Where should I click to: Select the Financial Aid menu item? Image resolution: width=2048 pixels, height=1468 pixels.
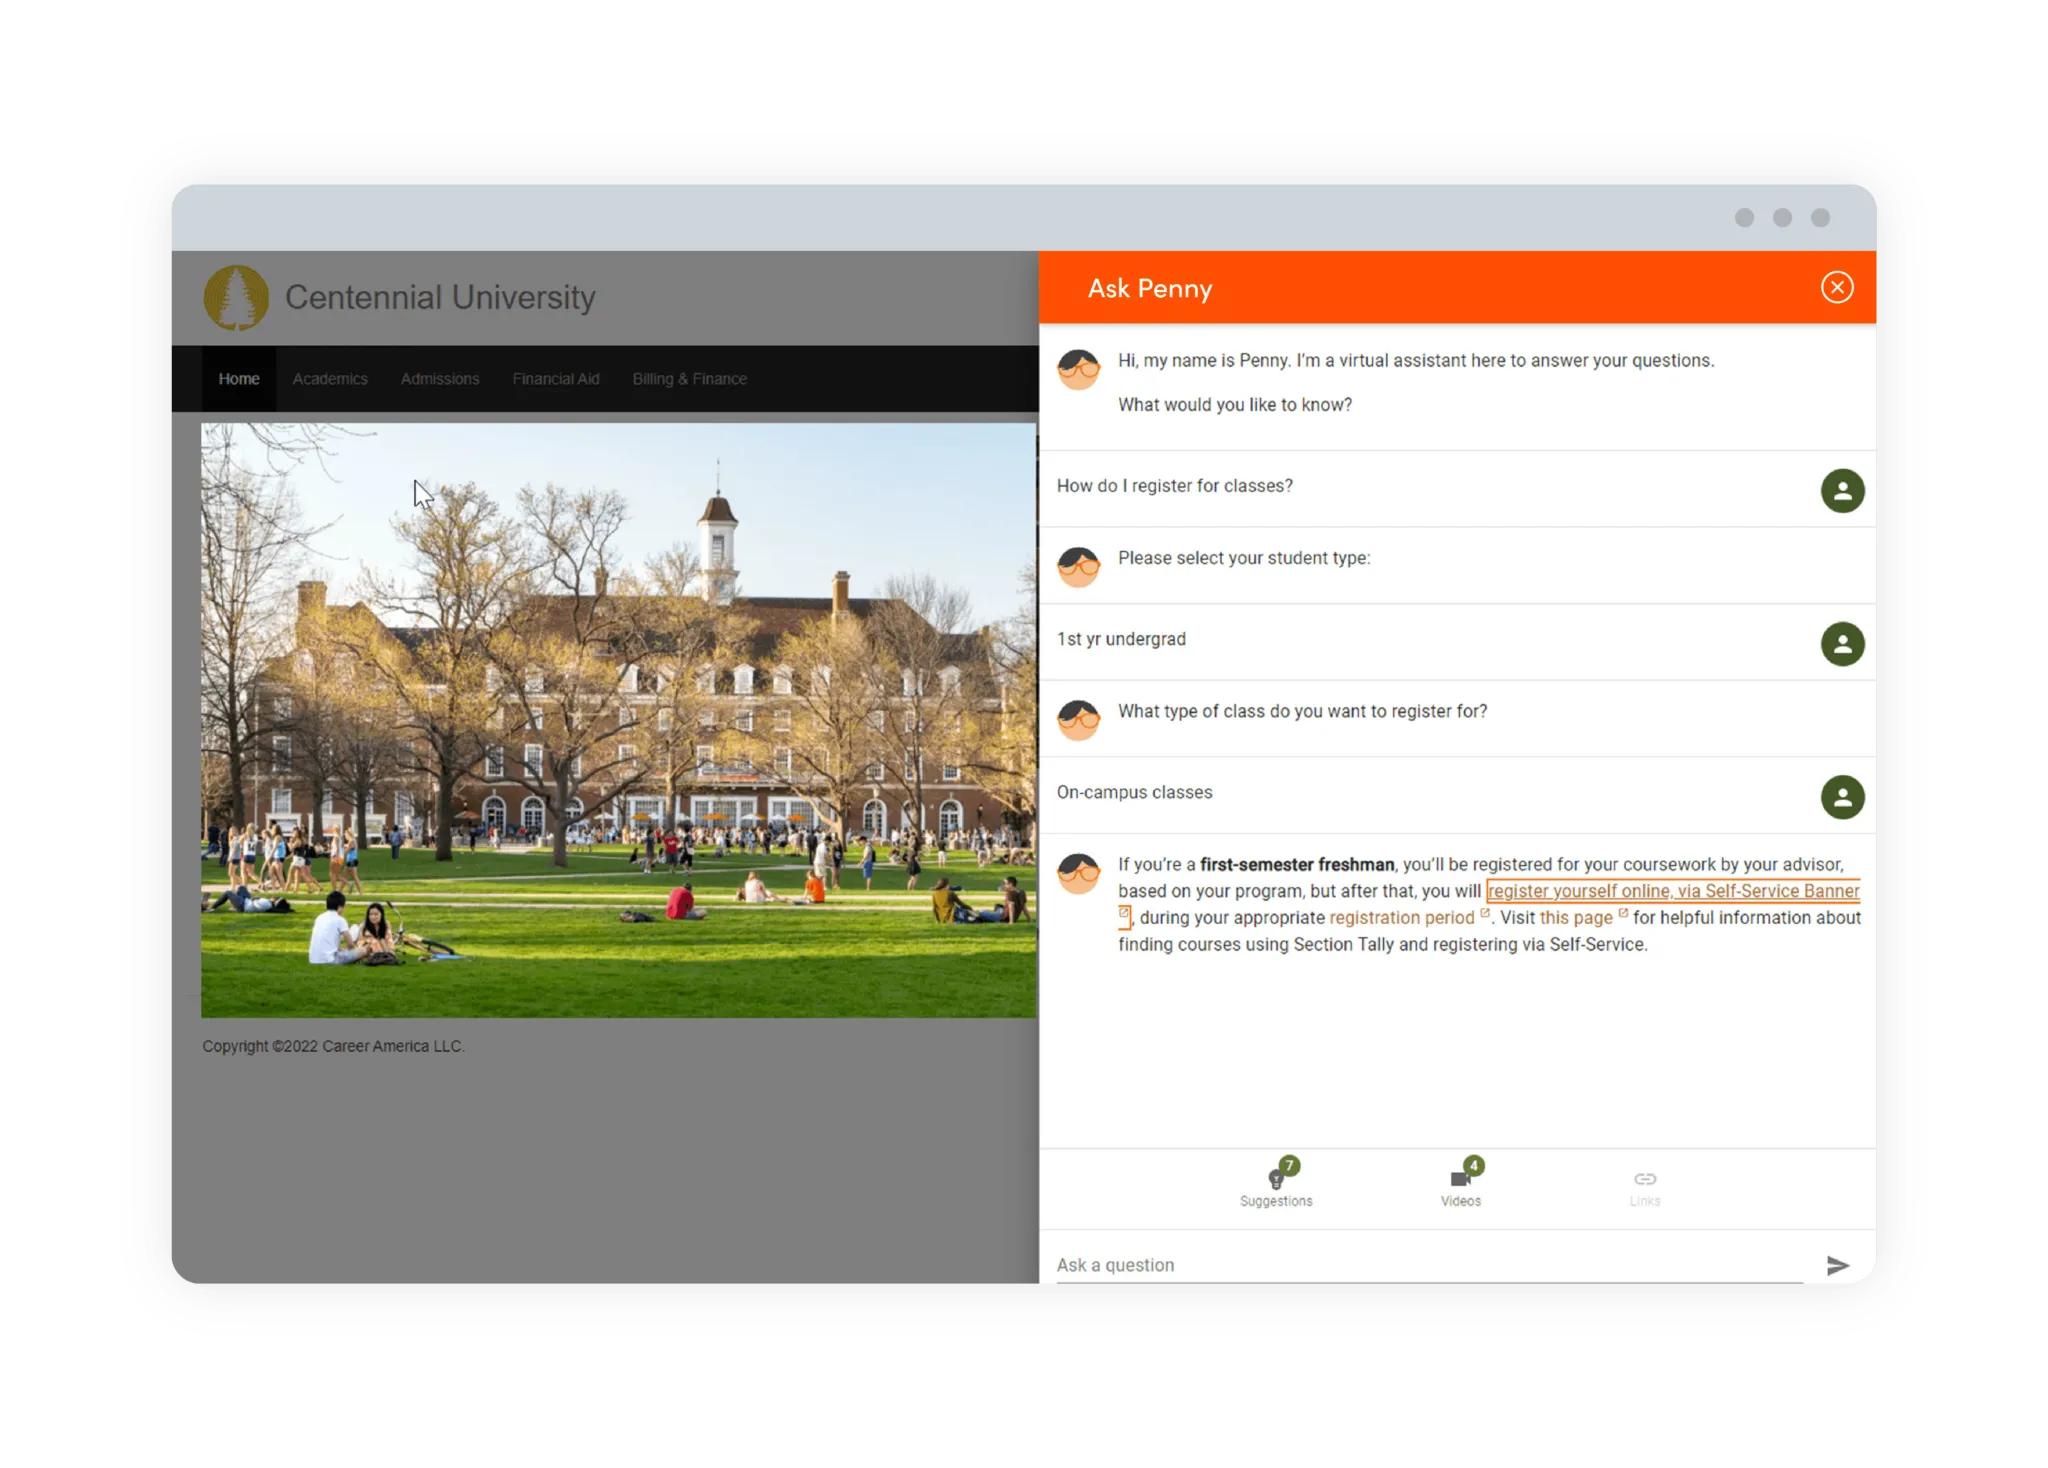point(556,379)
